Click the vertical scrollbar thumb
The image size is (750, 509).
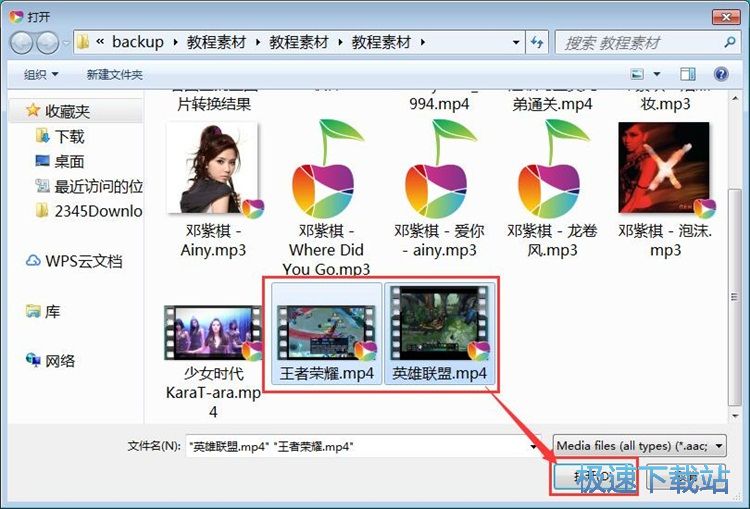pos(735,297)
